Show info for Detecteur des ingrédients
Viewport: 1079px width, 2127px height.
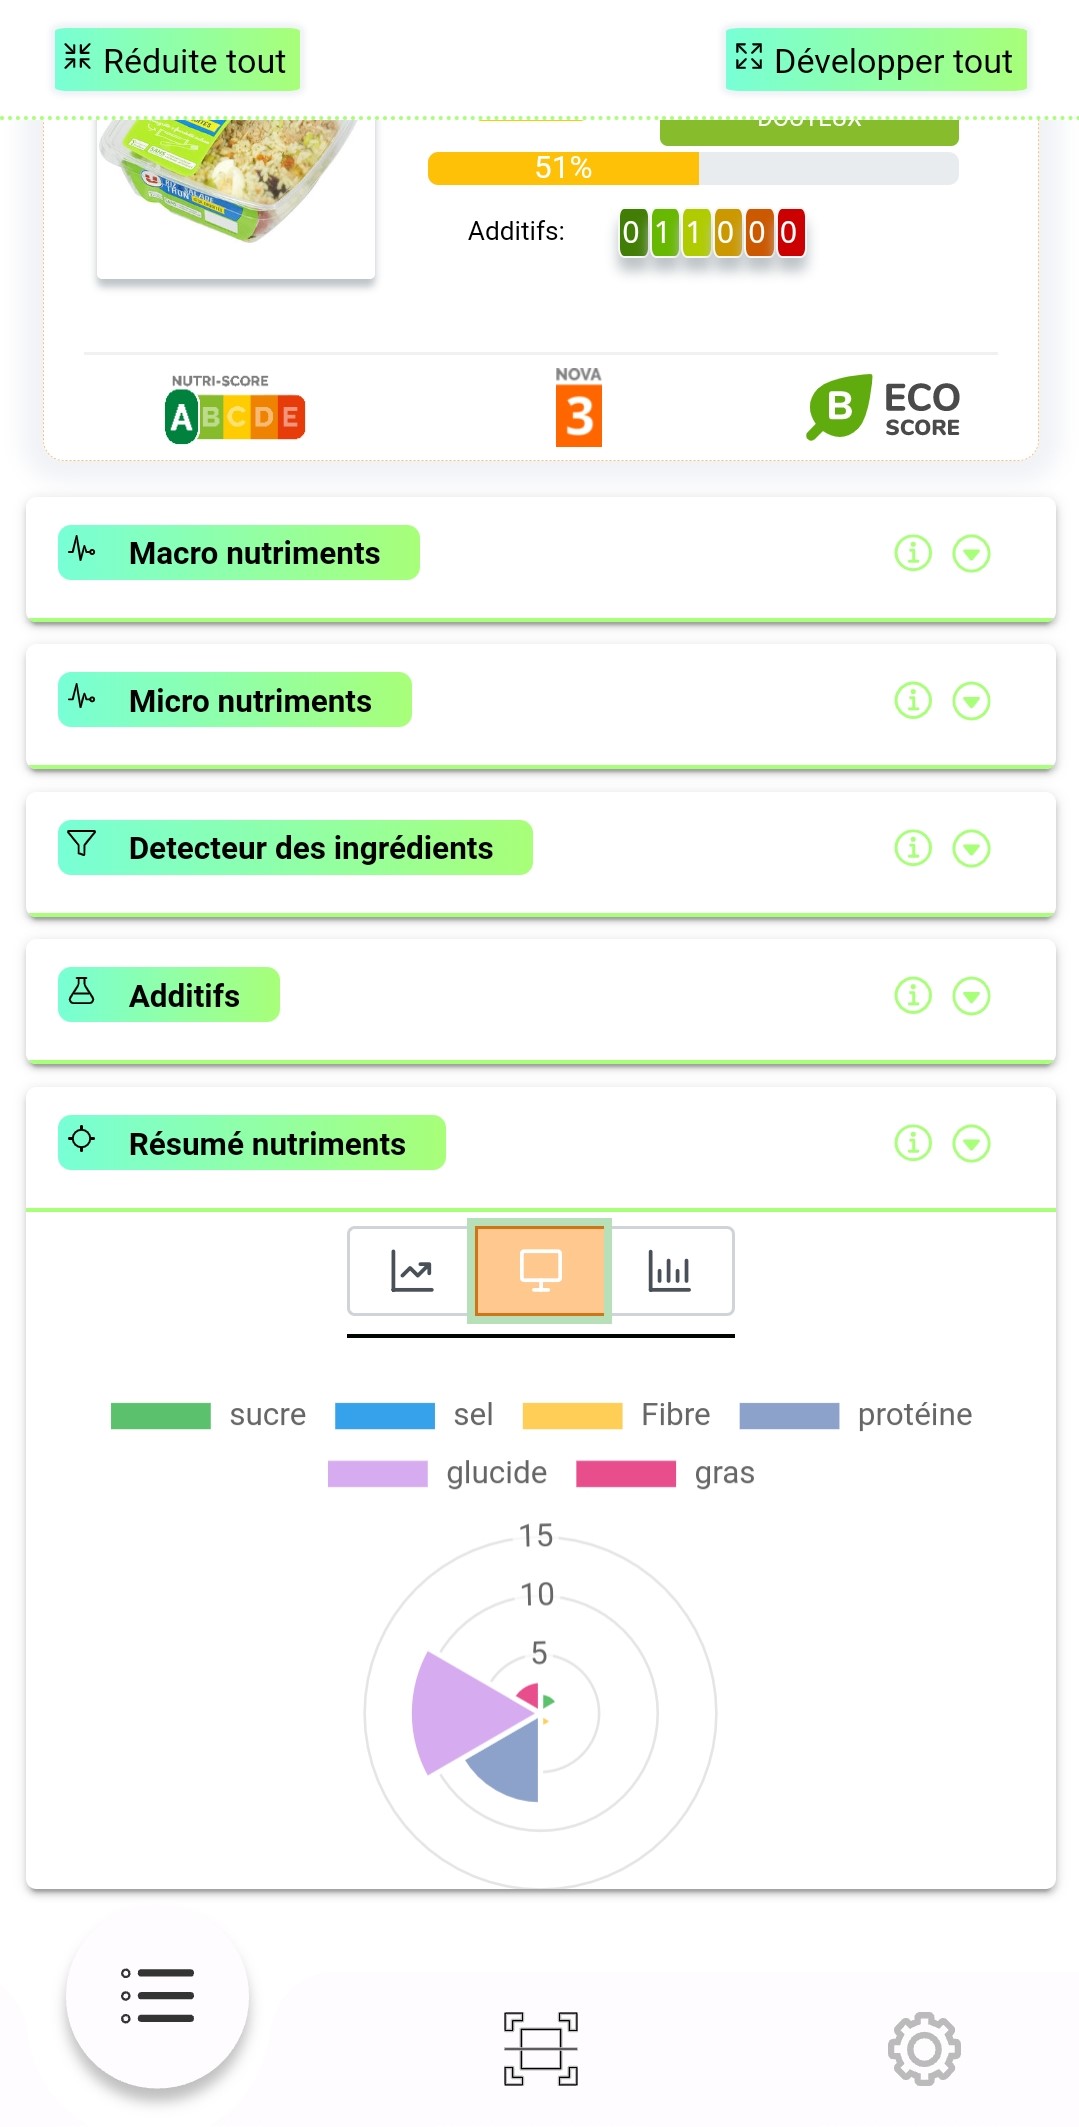(912, 848)
